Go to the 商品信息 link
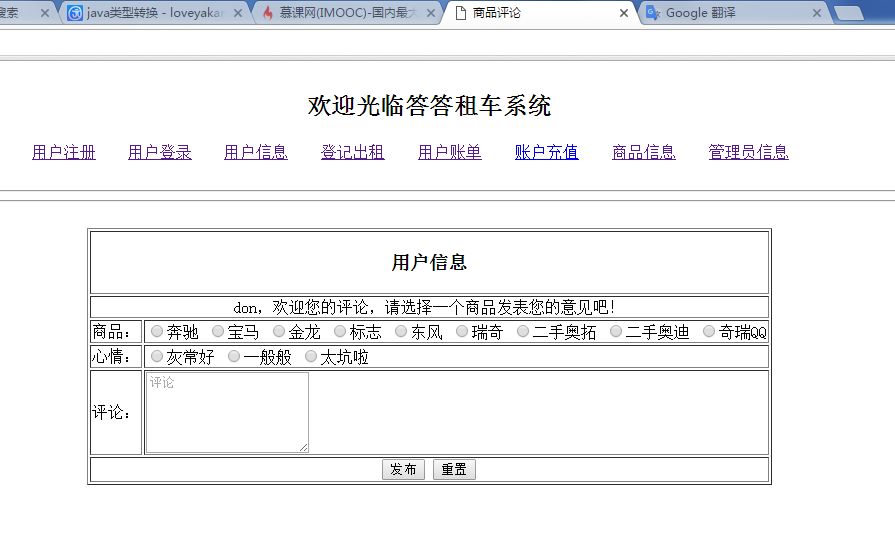 (644, 152)
